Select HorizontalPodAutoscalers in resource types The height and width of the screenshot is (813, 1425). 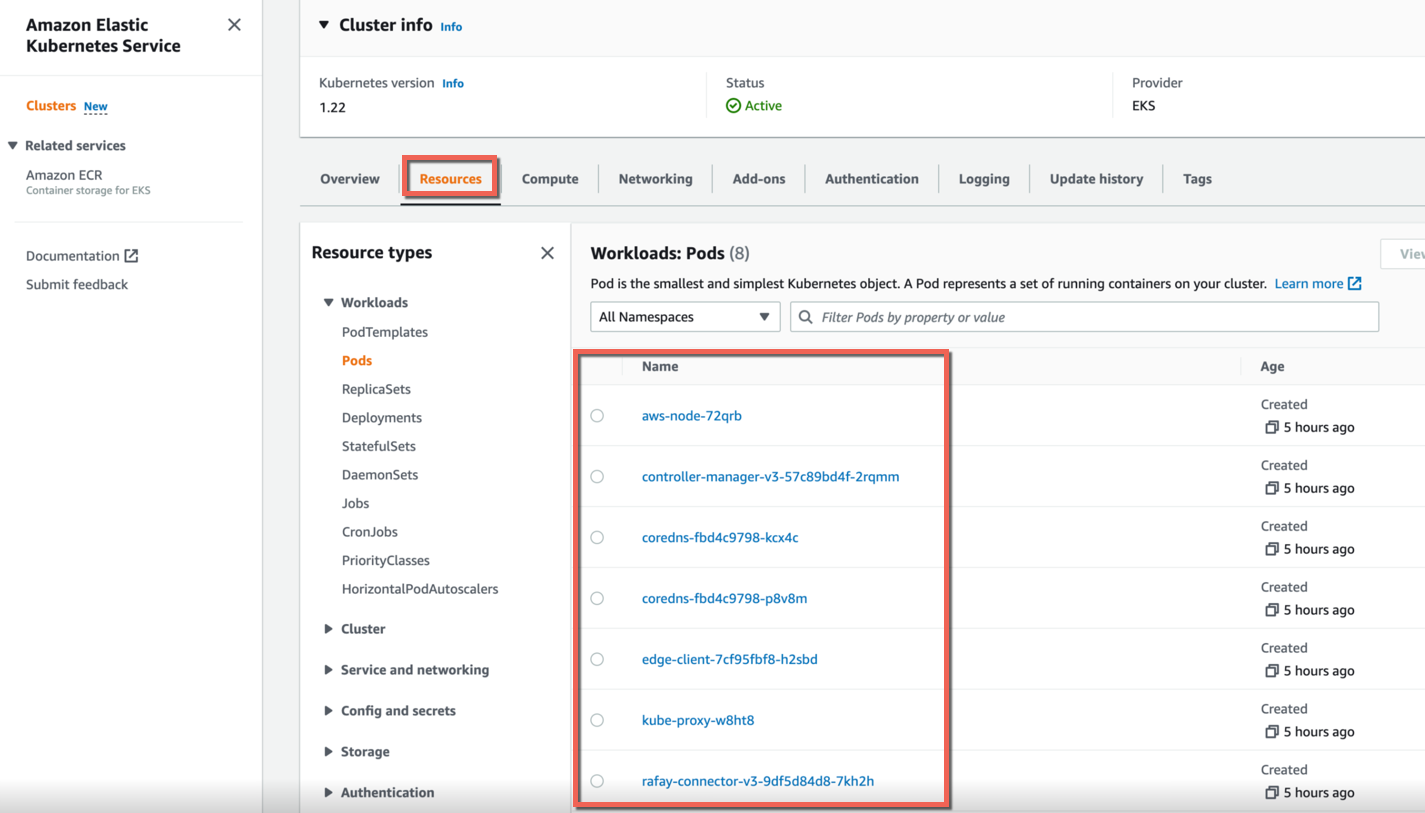coord(420,589)
